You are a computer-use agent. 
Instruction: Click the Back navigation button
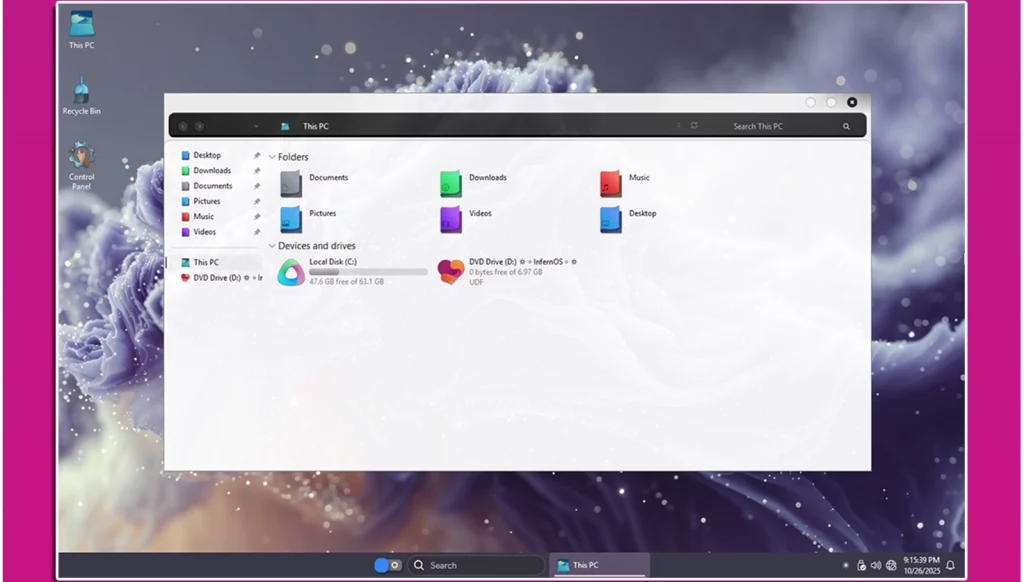pos(183,126)
